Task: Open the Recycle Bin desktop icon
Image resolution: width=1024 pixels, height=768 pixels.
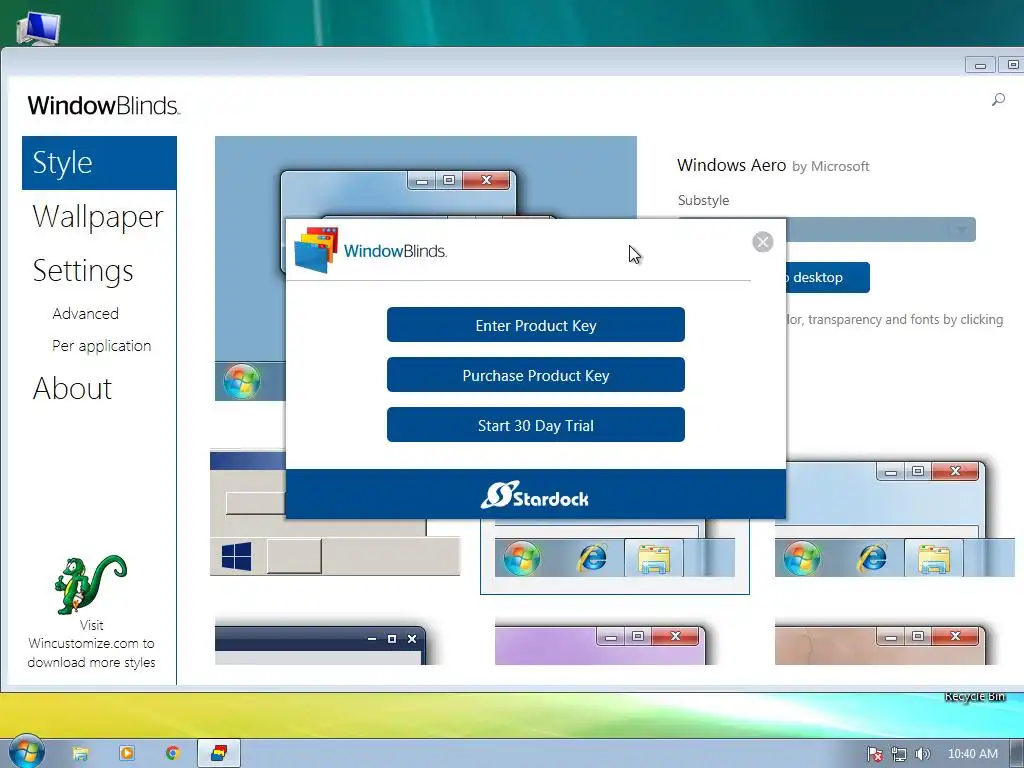Action: [974, 696]
